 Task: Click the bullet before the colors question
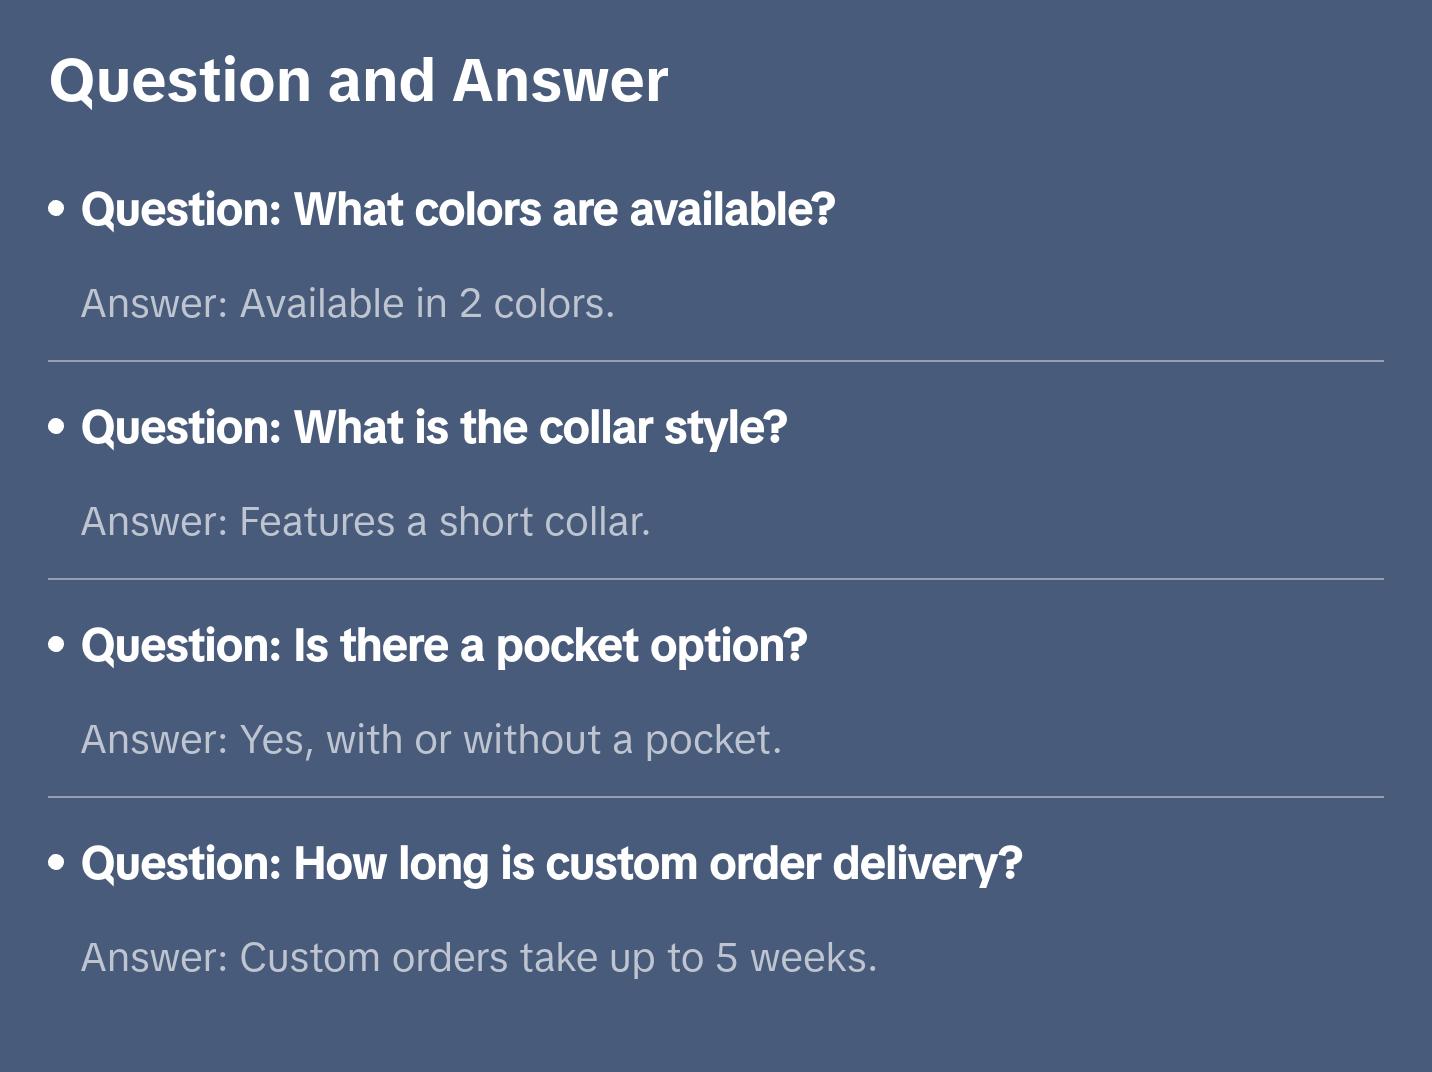pos(57,209)
